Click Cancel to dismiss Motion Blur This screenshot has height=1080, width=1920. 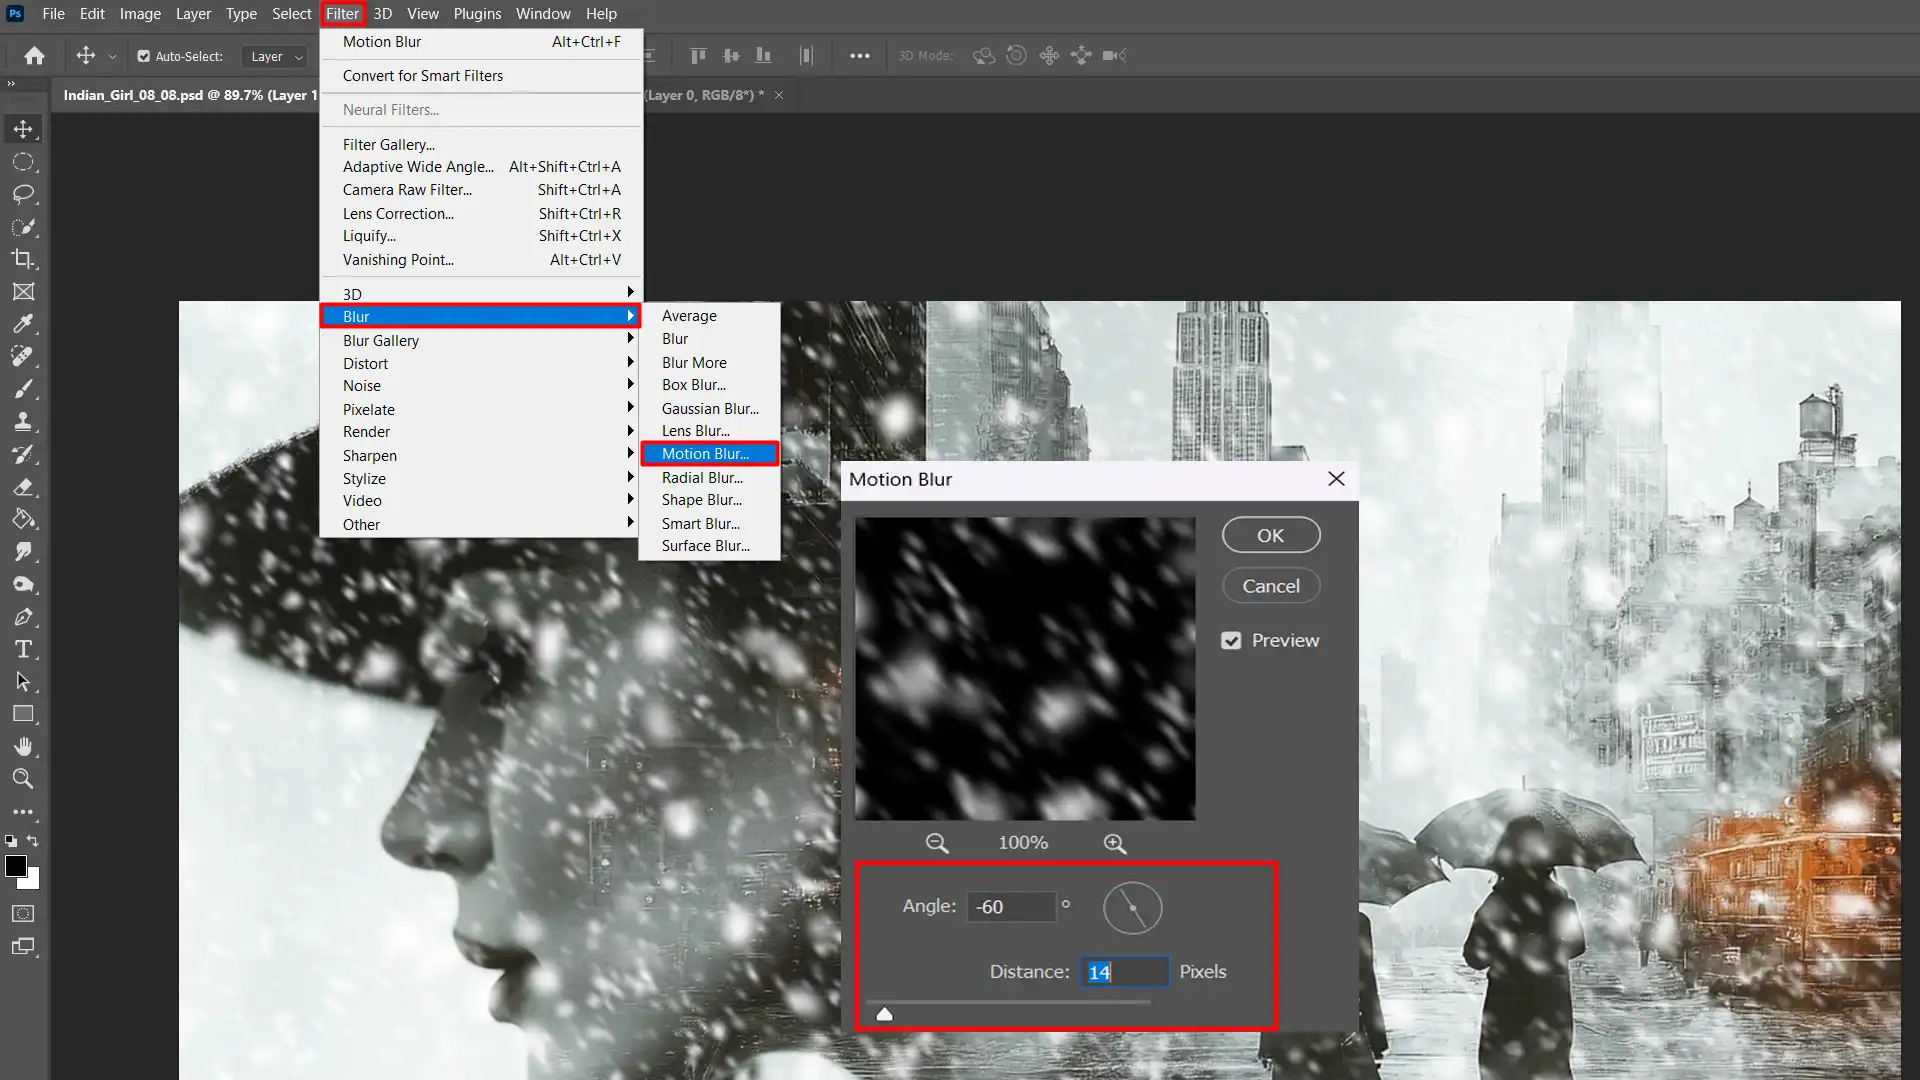tap(1270, 585)
